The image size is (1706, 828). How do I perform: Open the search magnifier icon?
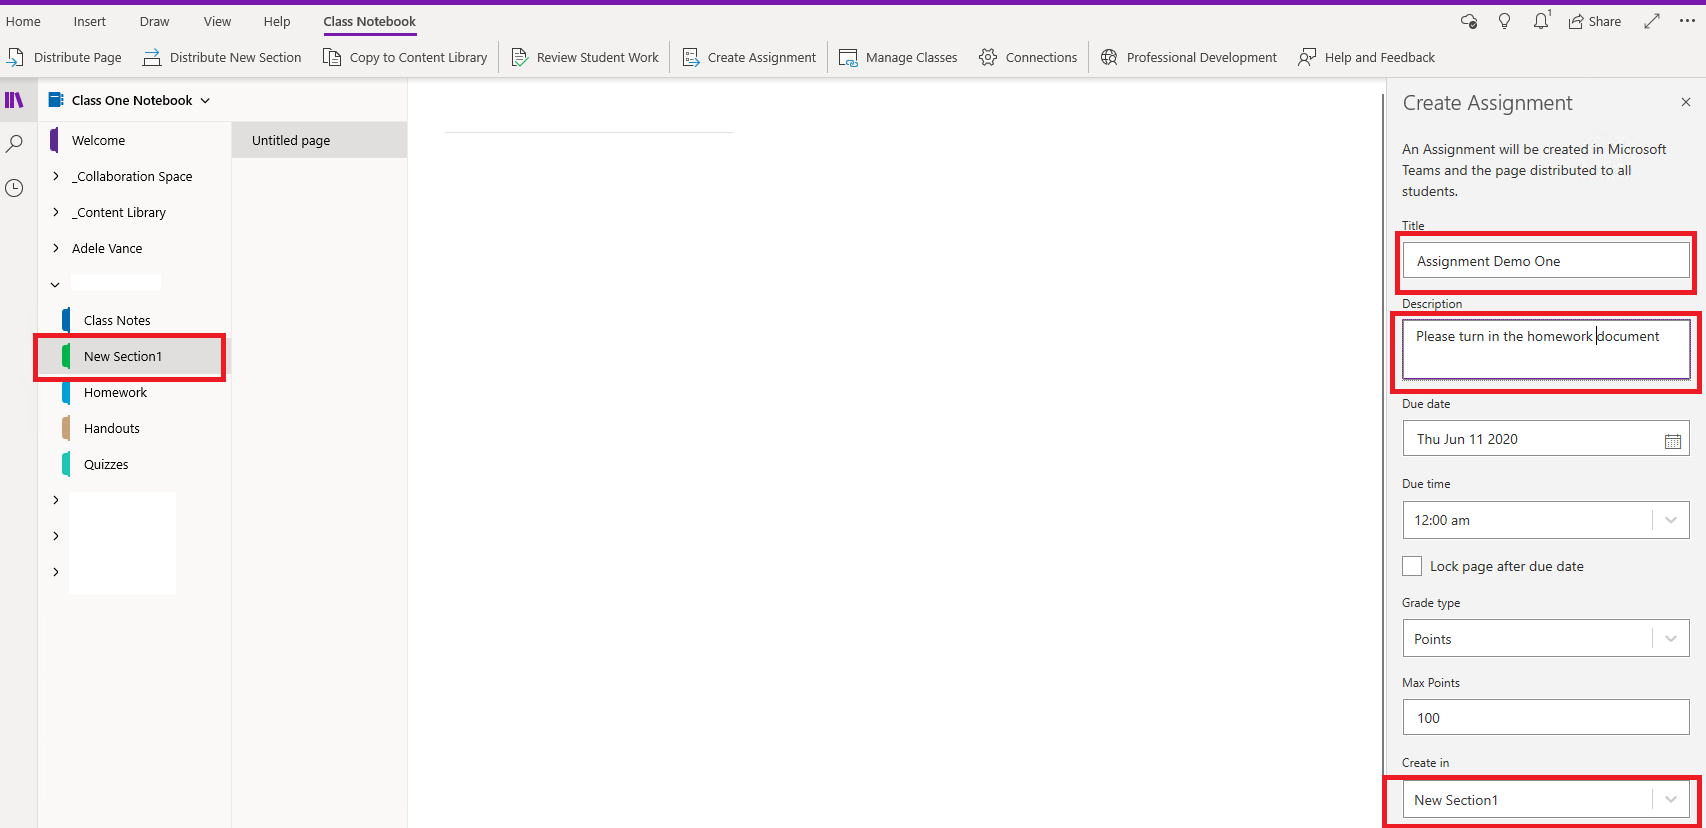coord(14,144)
